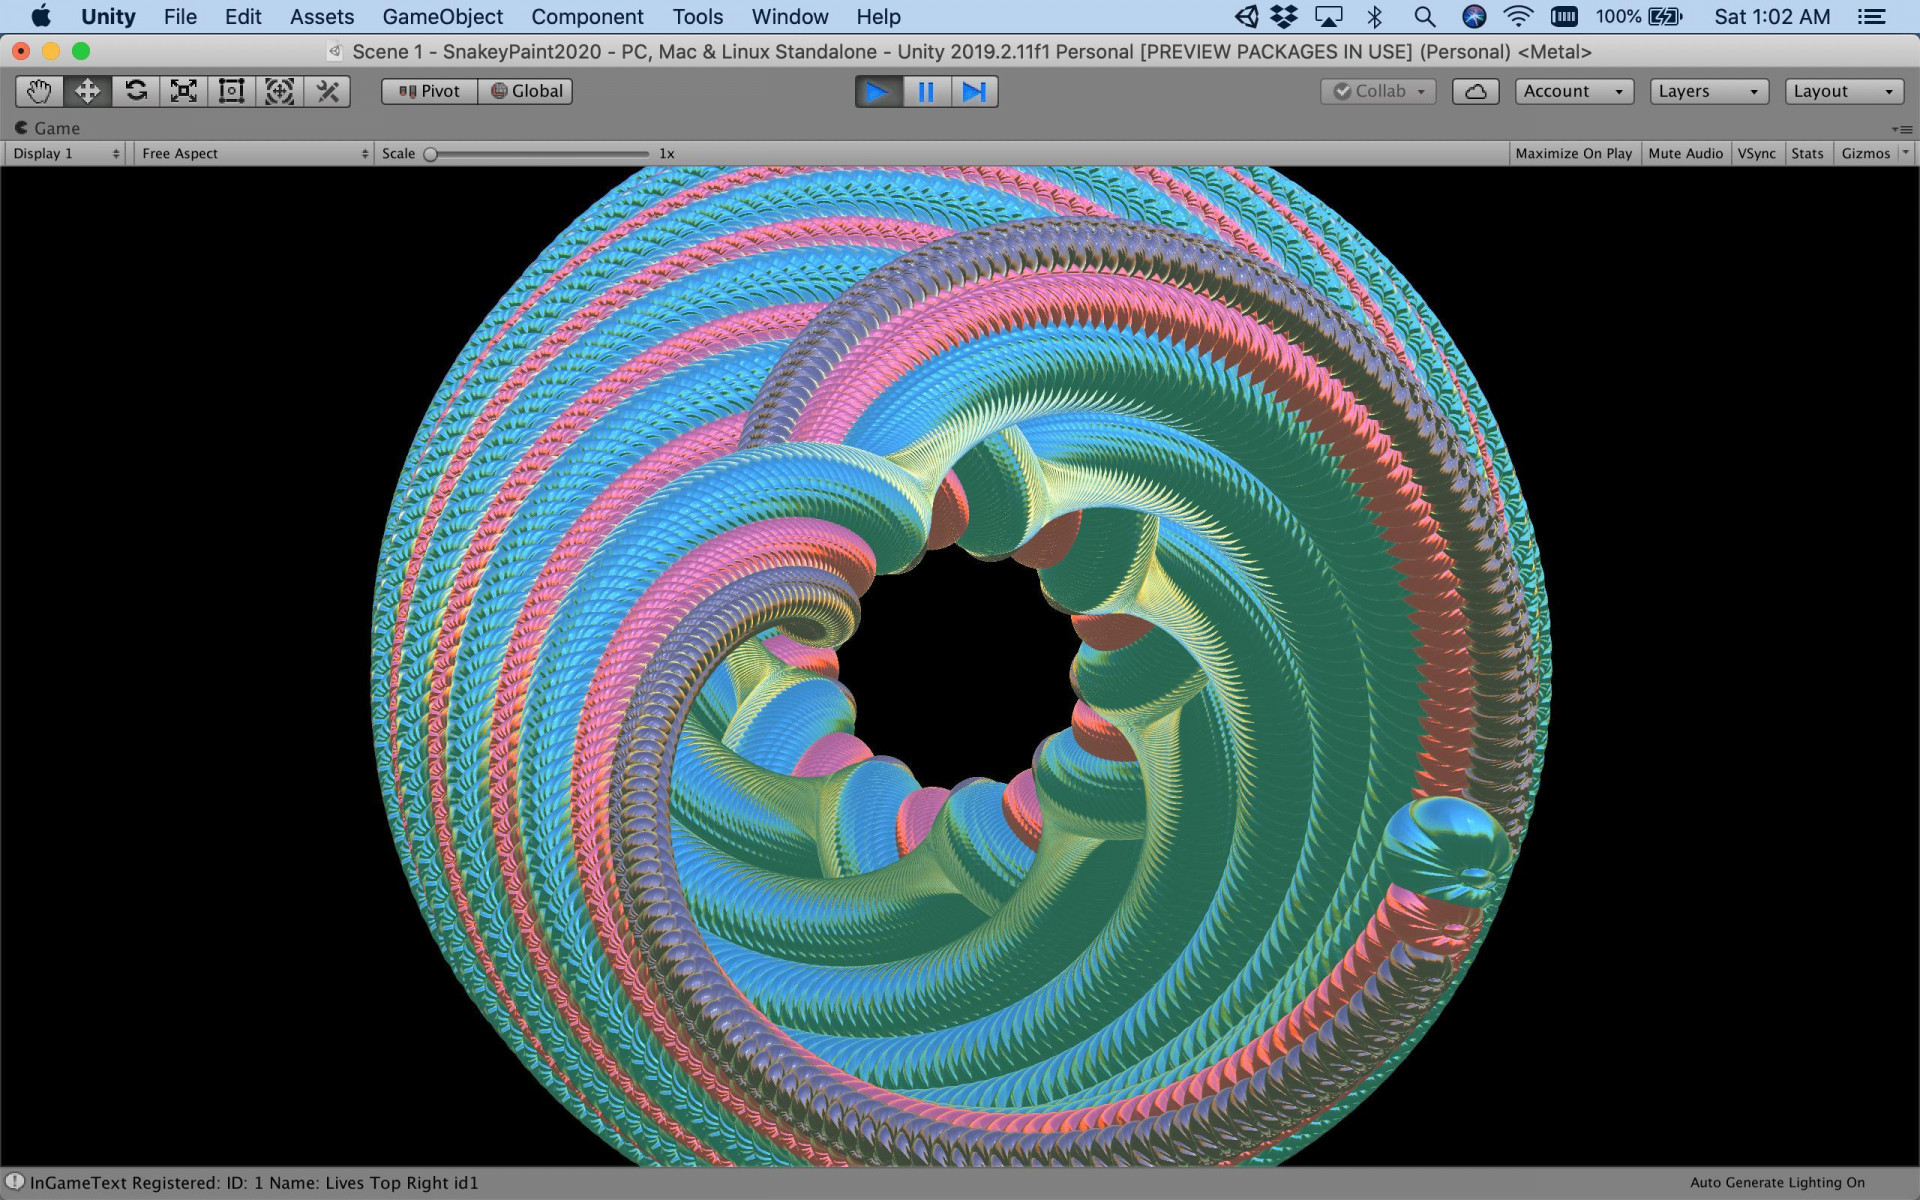Image resolution: width=1920 pixels, height=1200 pixels.
Task: Open the GameObject menu
Action: [x=443, y=17]
